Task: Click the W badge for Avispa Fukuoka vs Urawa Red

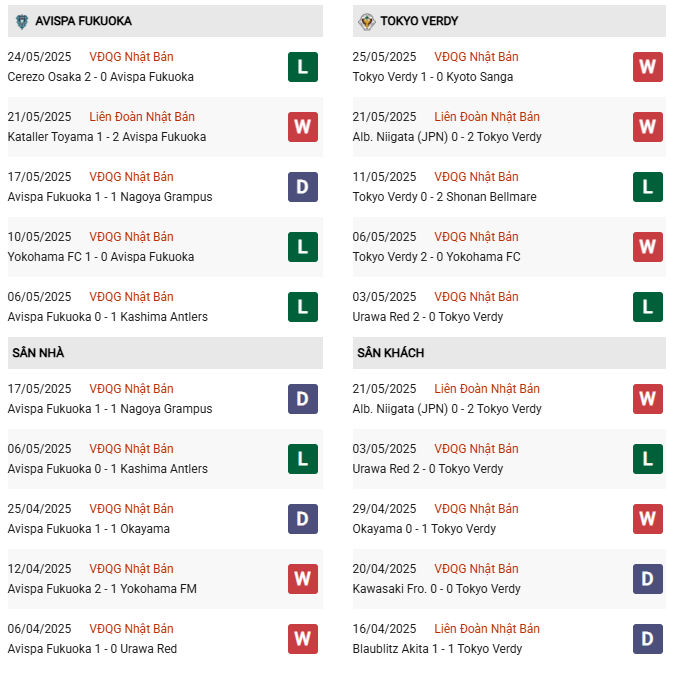Action: tap(303, 639)
